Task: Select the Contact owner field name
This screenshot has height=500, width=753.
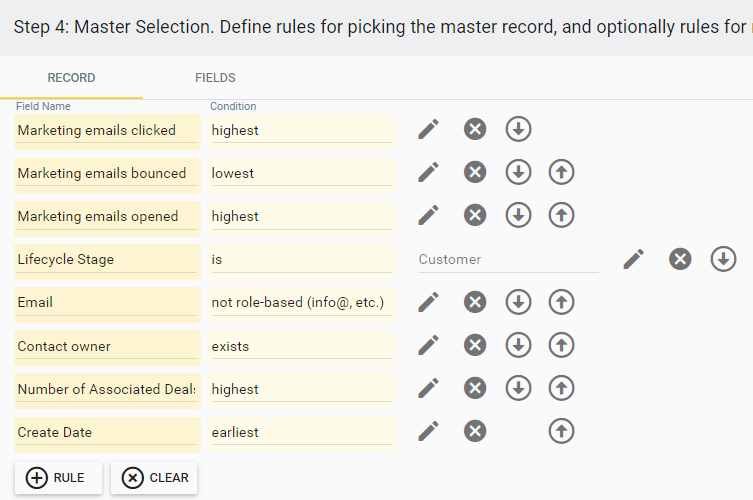Action: (x=108, y=347)
